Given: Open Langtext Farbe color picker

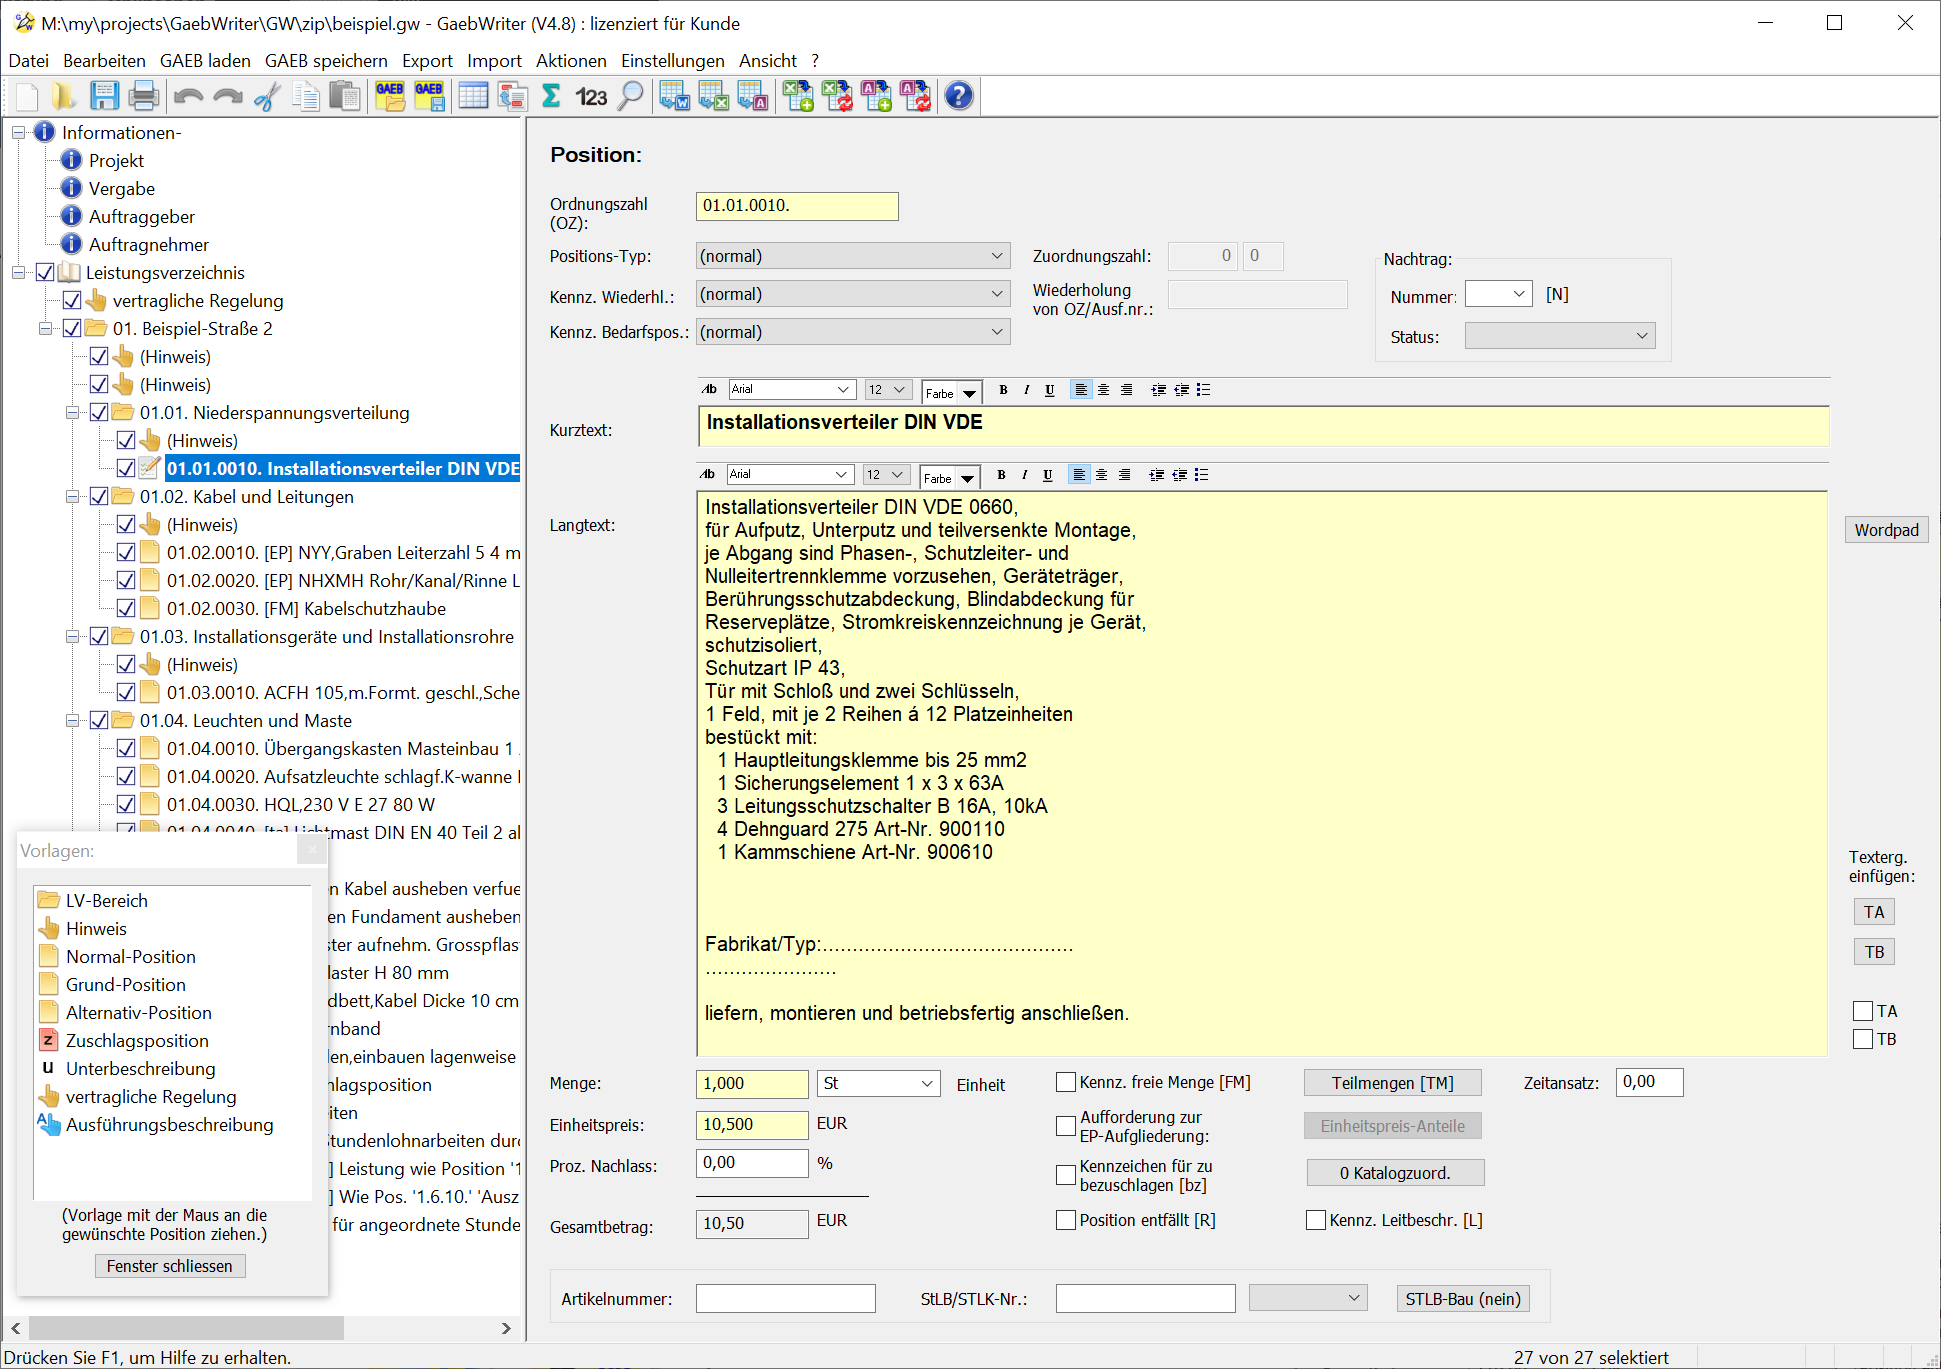Looking at the screenshot, I should [949, 478].
